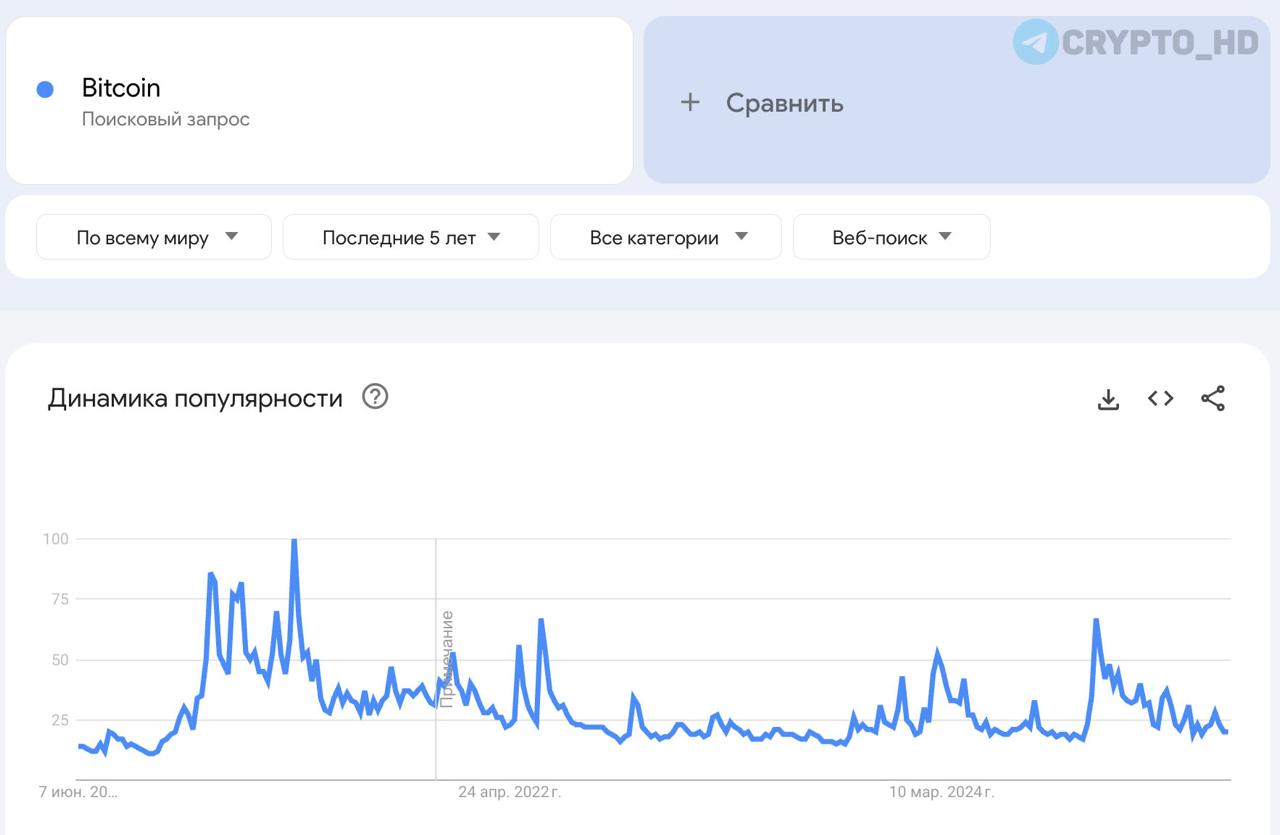Open the embed code icon

click(x=1160, y=398)
